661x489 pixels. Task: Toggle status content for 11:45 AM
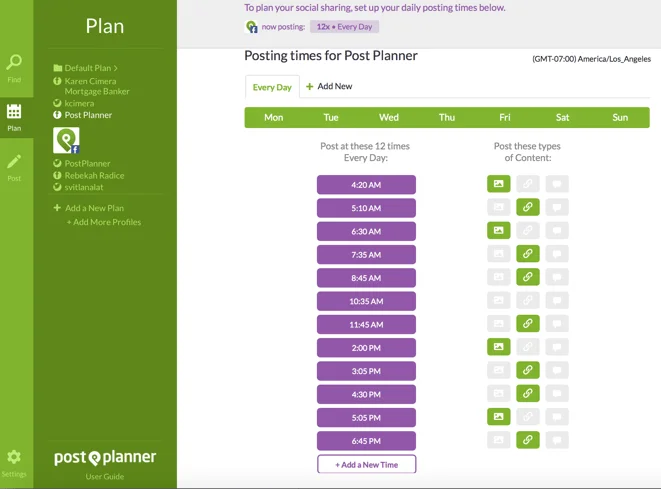tap(557, 323)
